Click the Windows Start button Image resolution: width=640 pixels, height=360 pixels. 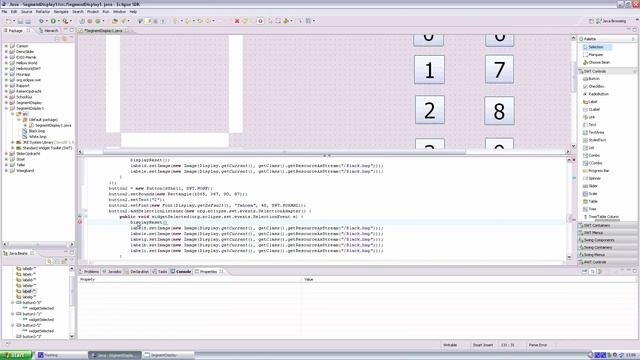coord(16,355)
